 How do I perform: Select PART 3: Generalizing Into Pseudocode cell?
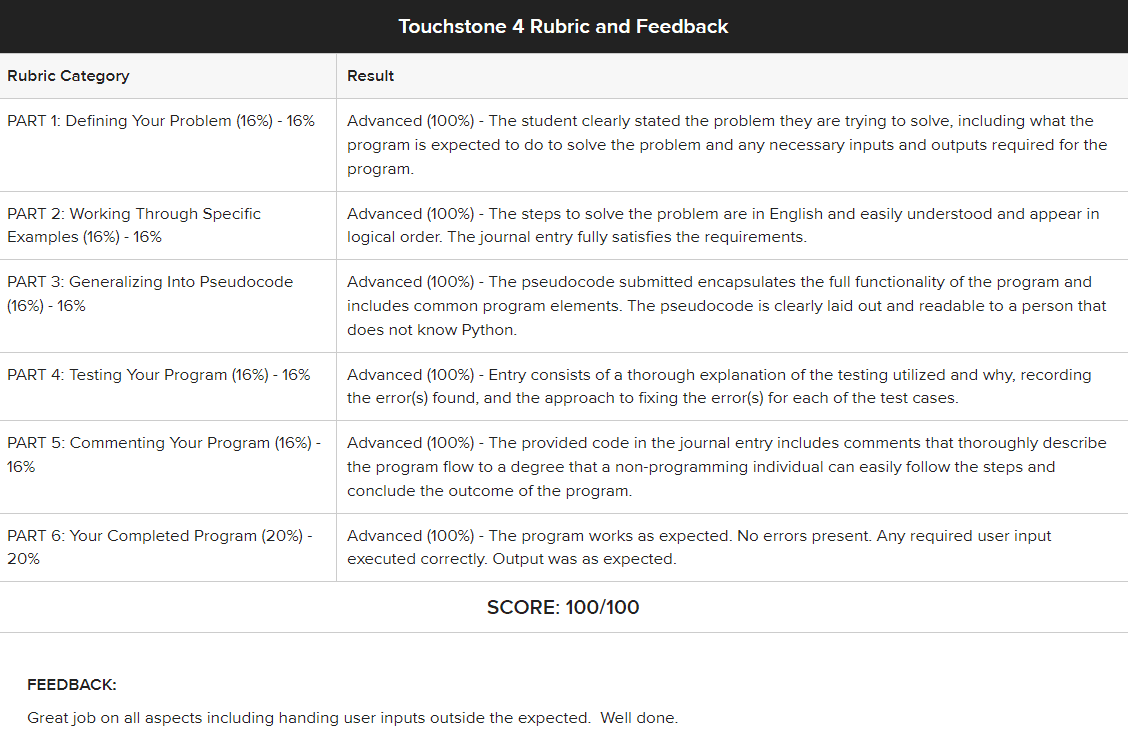coord(150,294)
